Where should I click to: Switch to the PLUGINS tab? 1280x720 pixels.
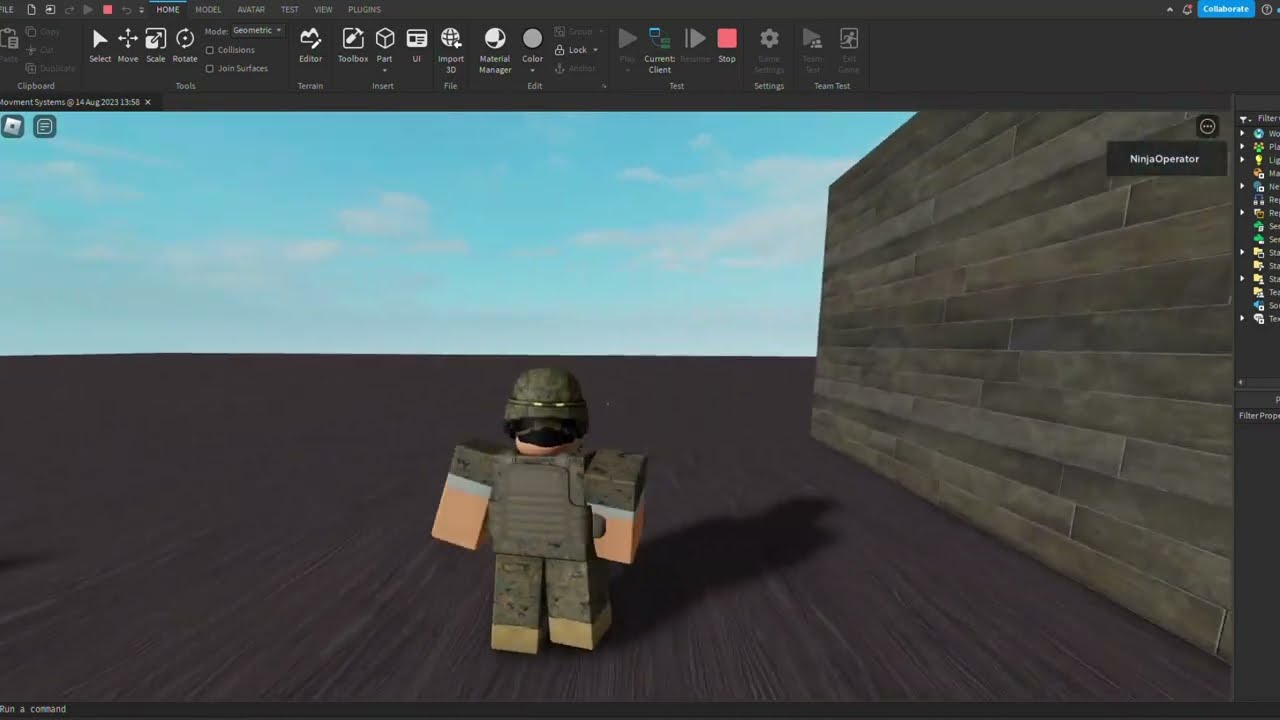[x=364, y=9]
